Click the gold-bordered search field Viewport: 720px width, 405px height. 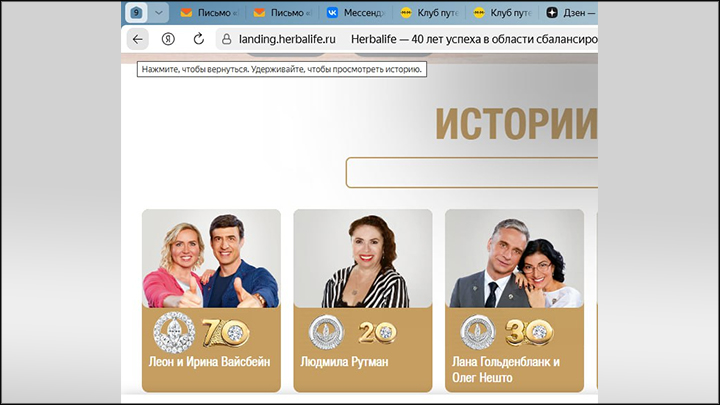pyautogui.click(x=472, y=173)
